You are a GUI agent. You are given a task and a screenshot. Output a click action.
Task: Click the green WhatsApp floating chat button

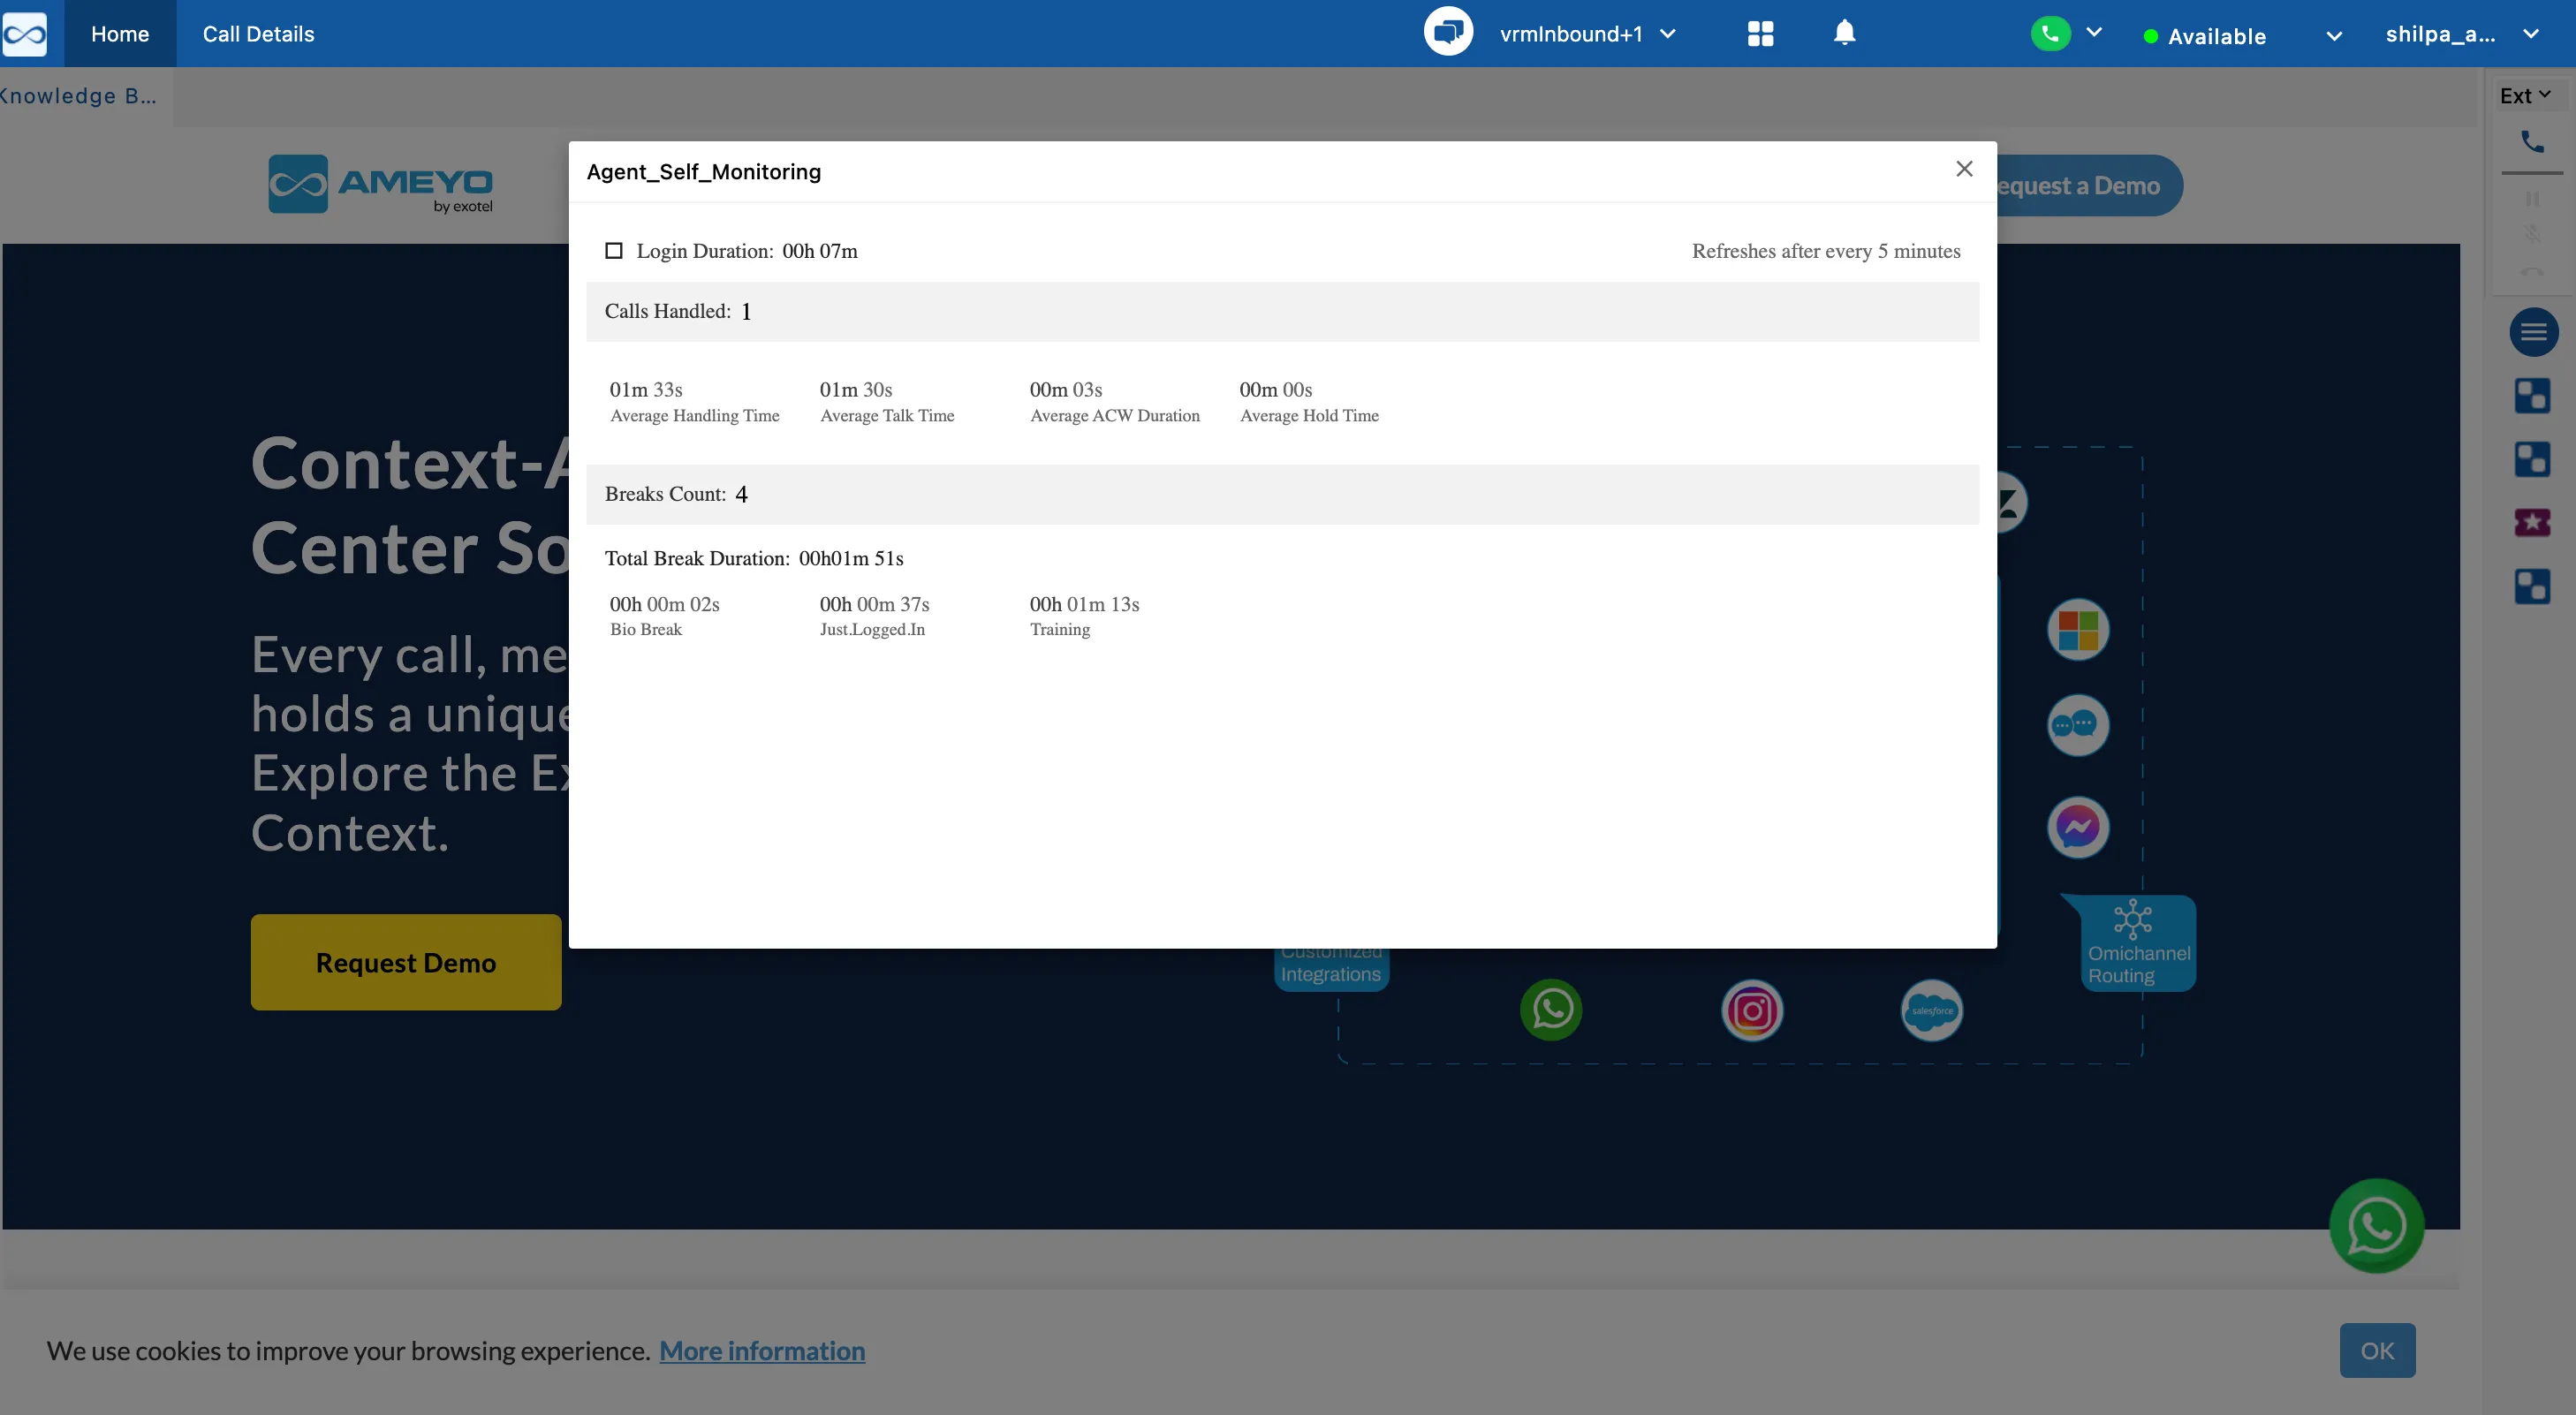tap(2376, 1225)
